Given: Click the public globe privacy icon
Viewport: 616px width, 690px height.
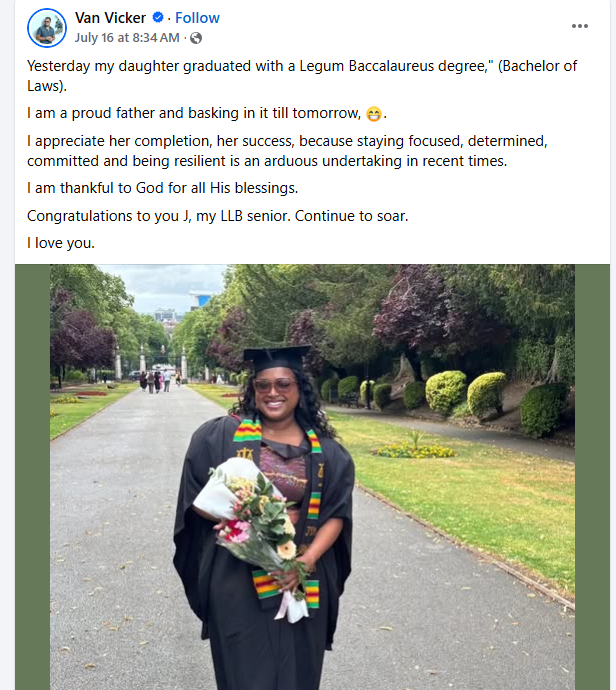Looking at the screenshot, I should (x=196, y=38).
